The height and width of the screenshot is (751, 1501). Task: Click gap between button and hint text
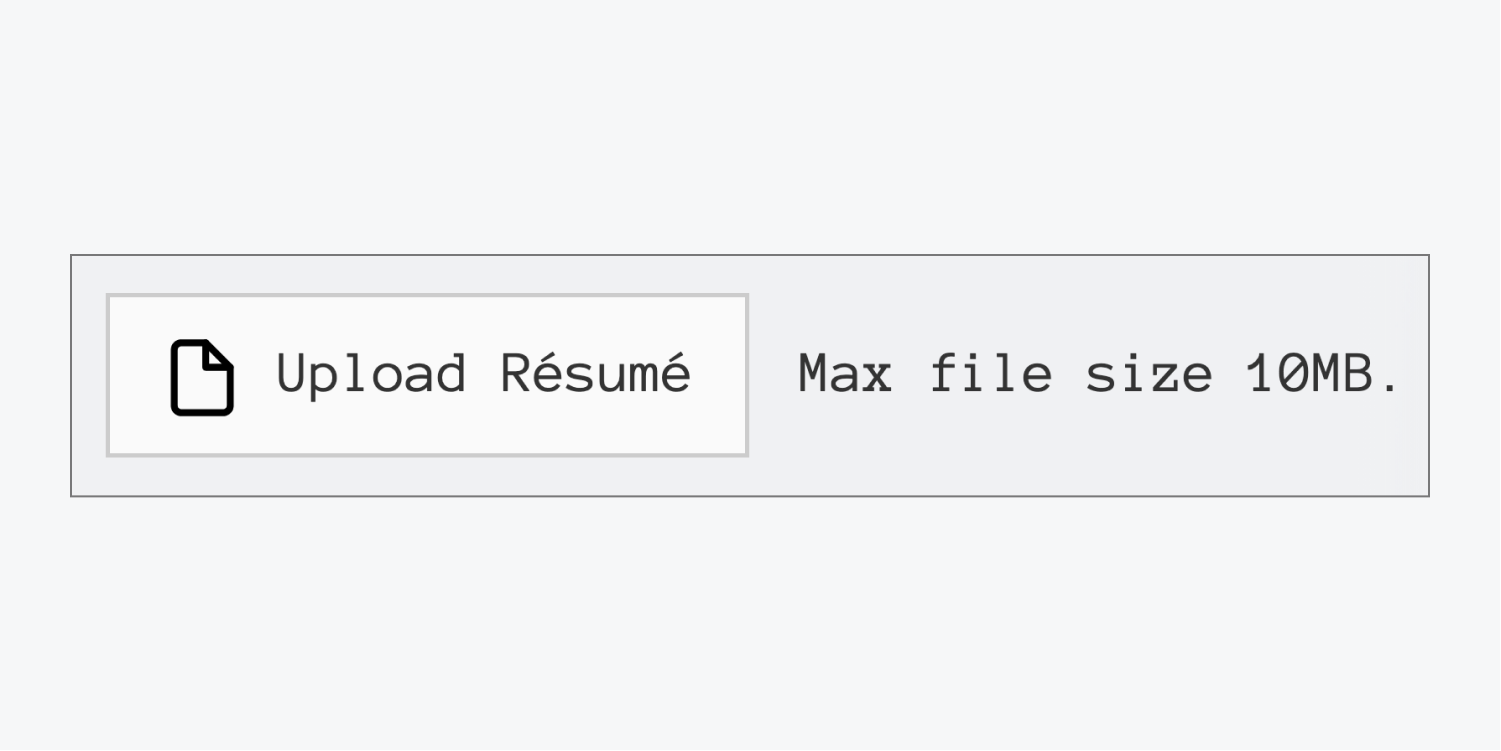tap(773, 375)
